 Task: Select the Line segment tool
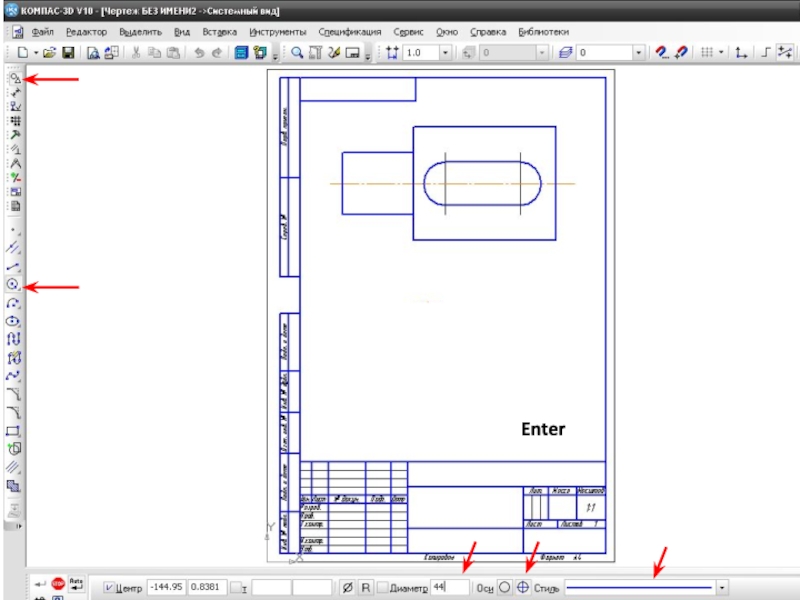point(13,266)
